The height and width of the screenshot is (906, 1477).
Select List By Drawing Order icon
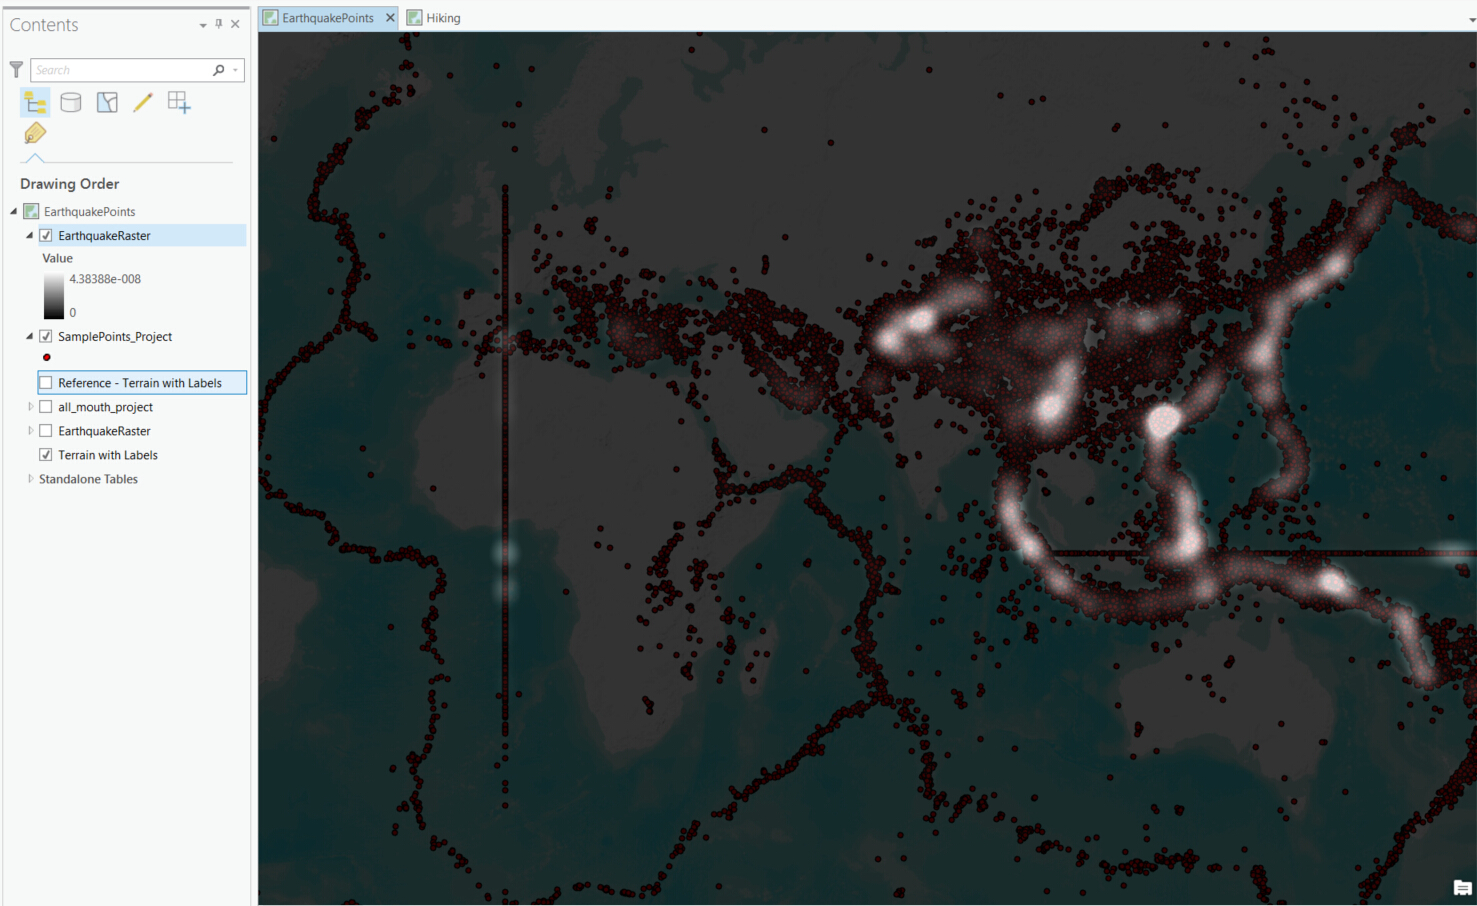point(35,102)
